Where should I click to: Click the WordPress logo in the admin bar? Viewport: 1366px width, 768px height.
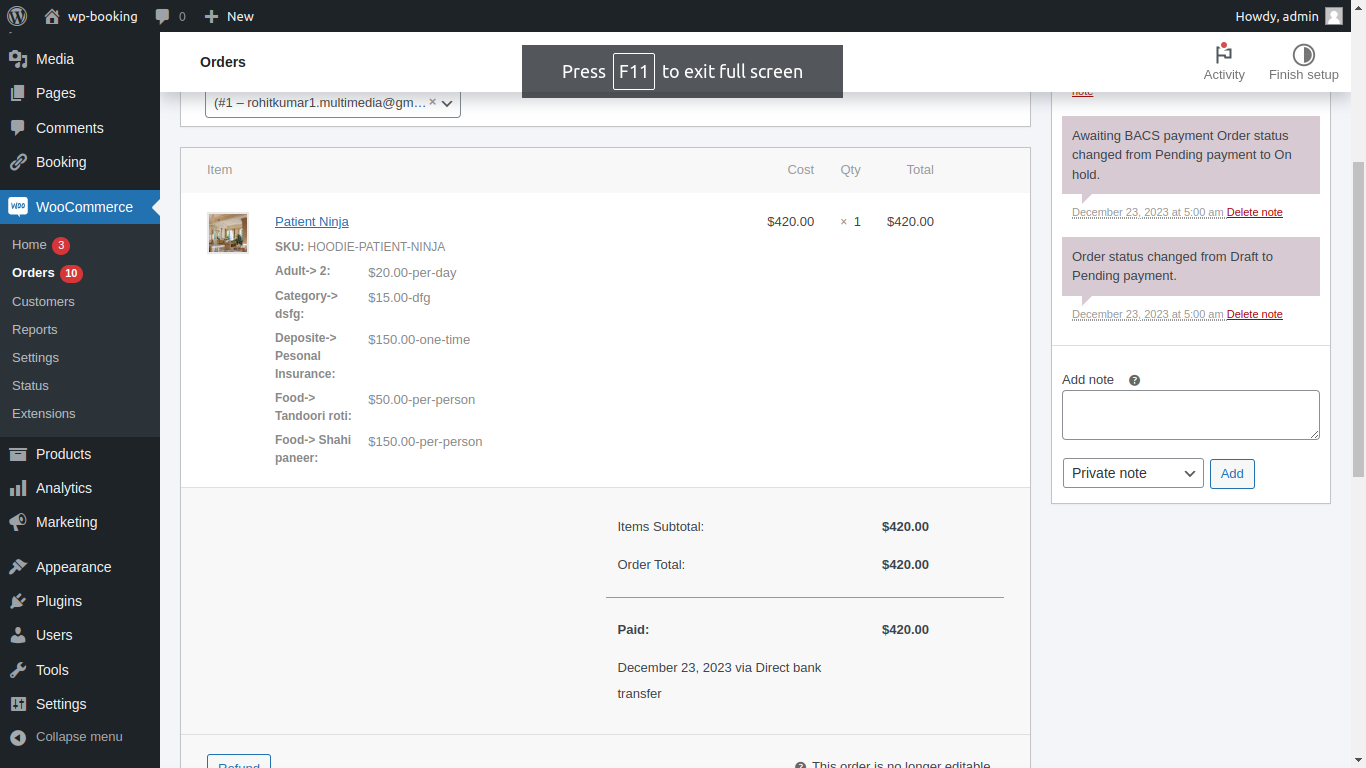click(x=17, y=16)
